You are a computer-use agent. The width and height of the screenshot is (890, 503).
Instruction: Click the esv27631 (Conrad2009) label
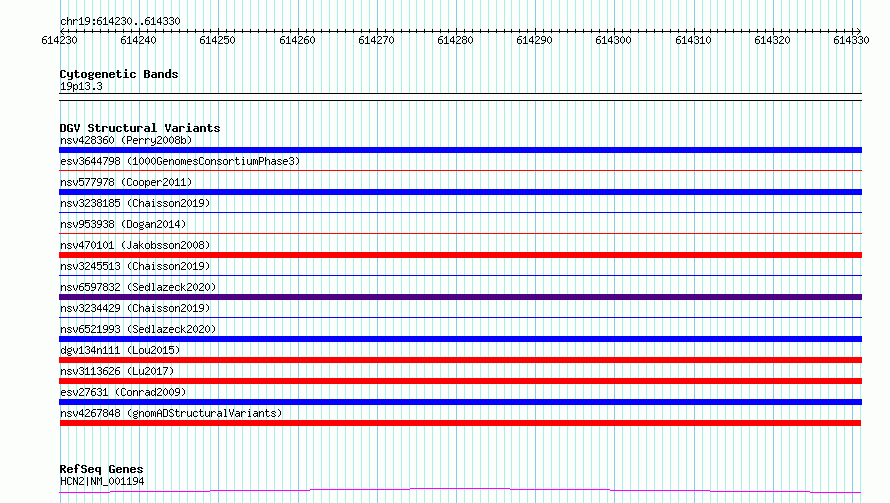[x=123, y=392]
